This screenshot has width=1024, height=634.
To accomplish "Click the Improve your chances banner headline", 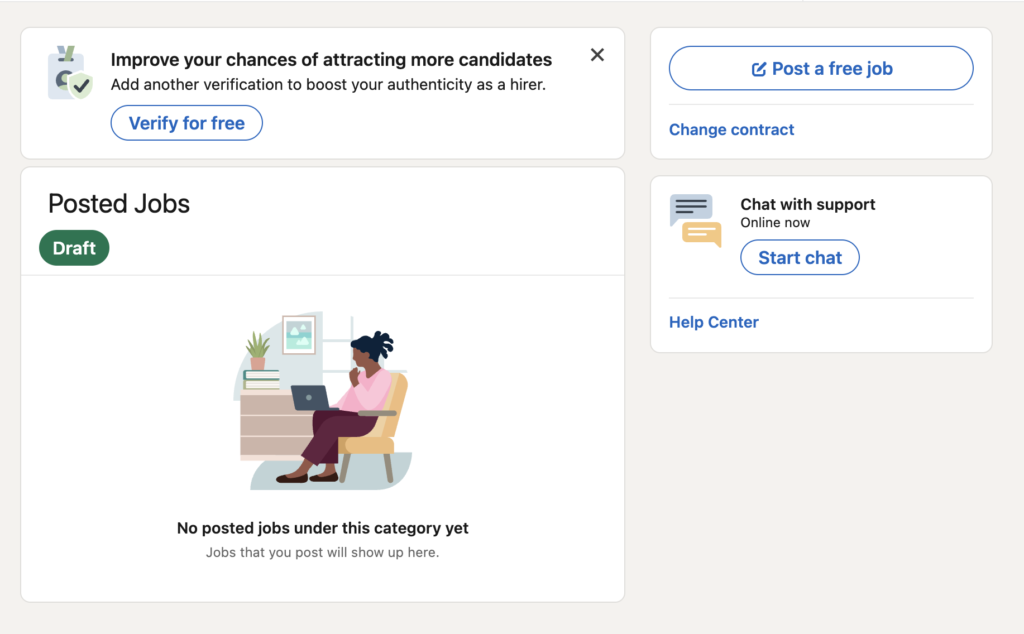I will pyautogui.click(x=332, y=59).
